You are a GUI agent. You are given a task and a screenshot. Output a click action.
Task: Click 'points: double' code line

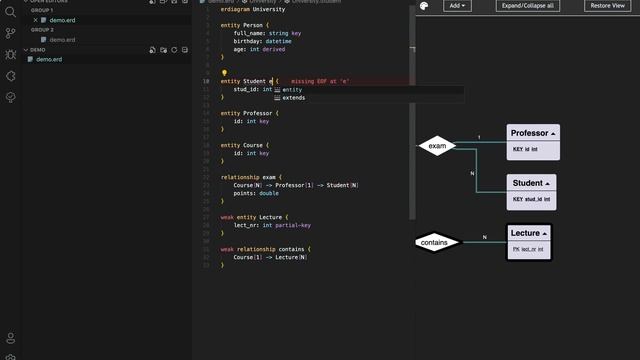pos(256,193)
